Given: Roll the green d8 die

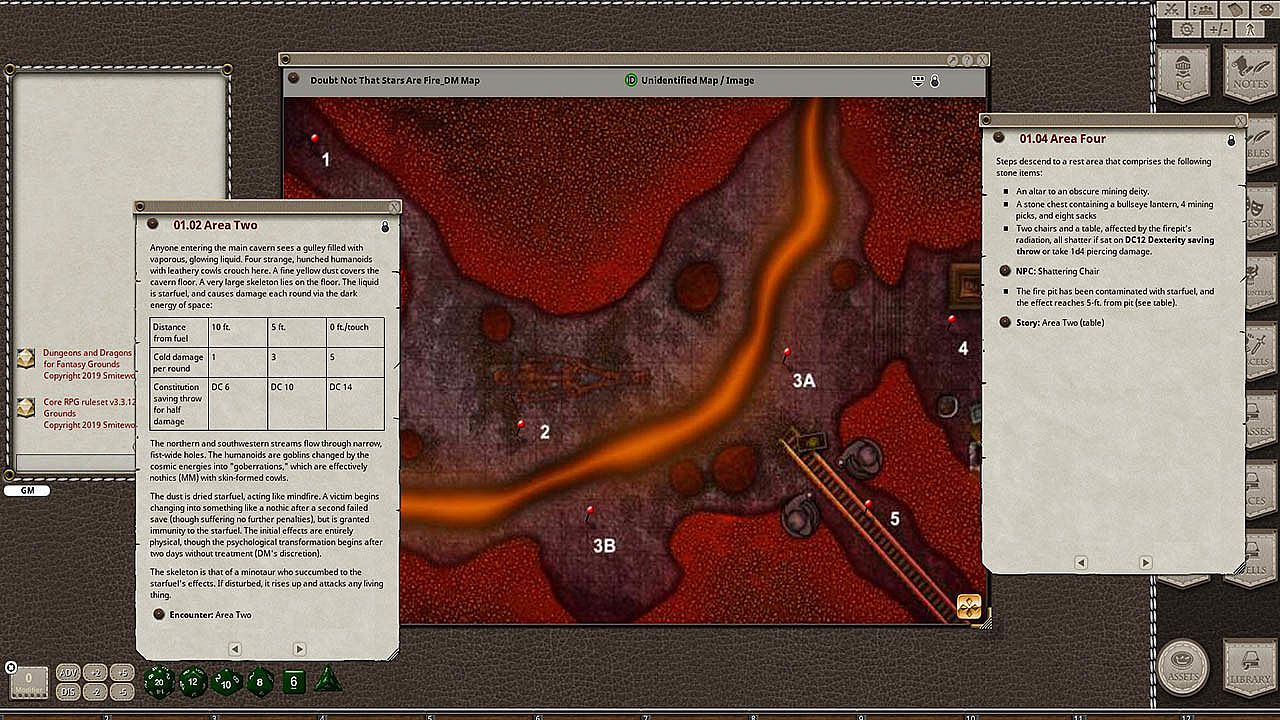Looking at the screenshot, I should [x=260, y=682].
